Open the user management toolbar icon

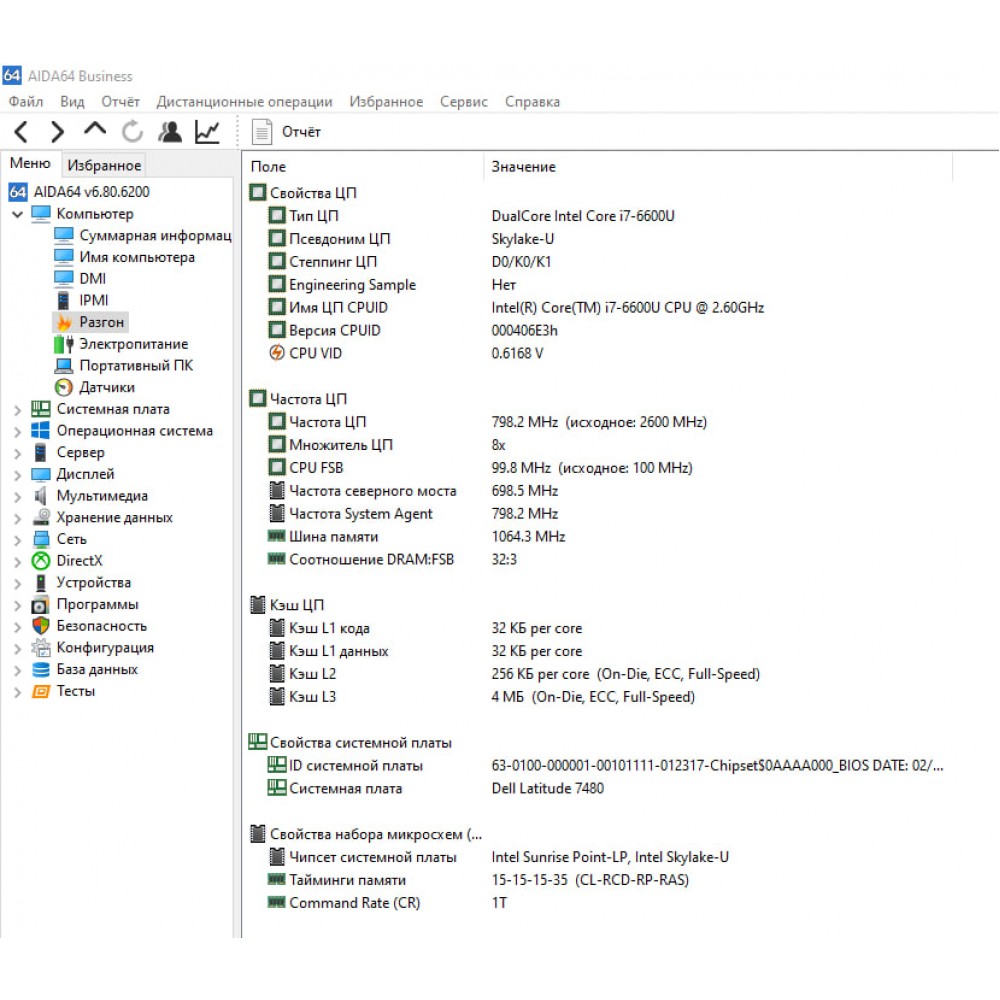[170, 132]
